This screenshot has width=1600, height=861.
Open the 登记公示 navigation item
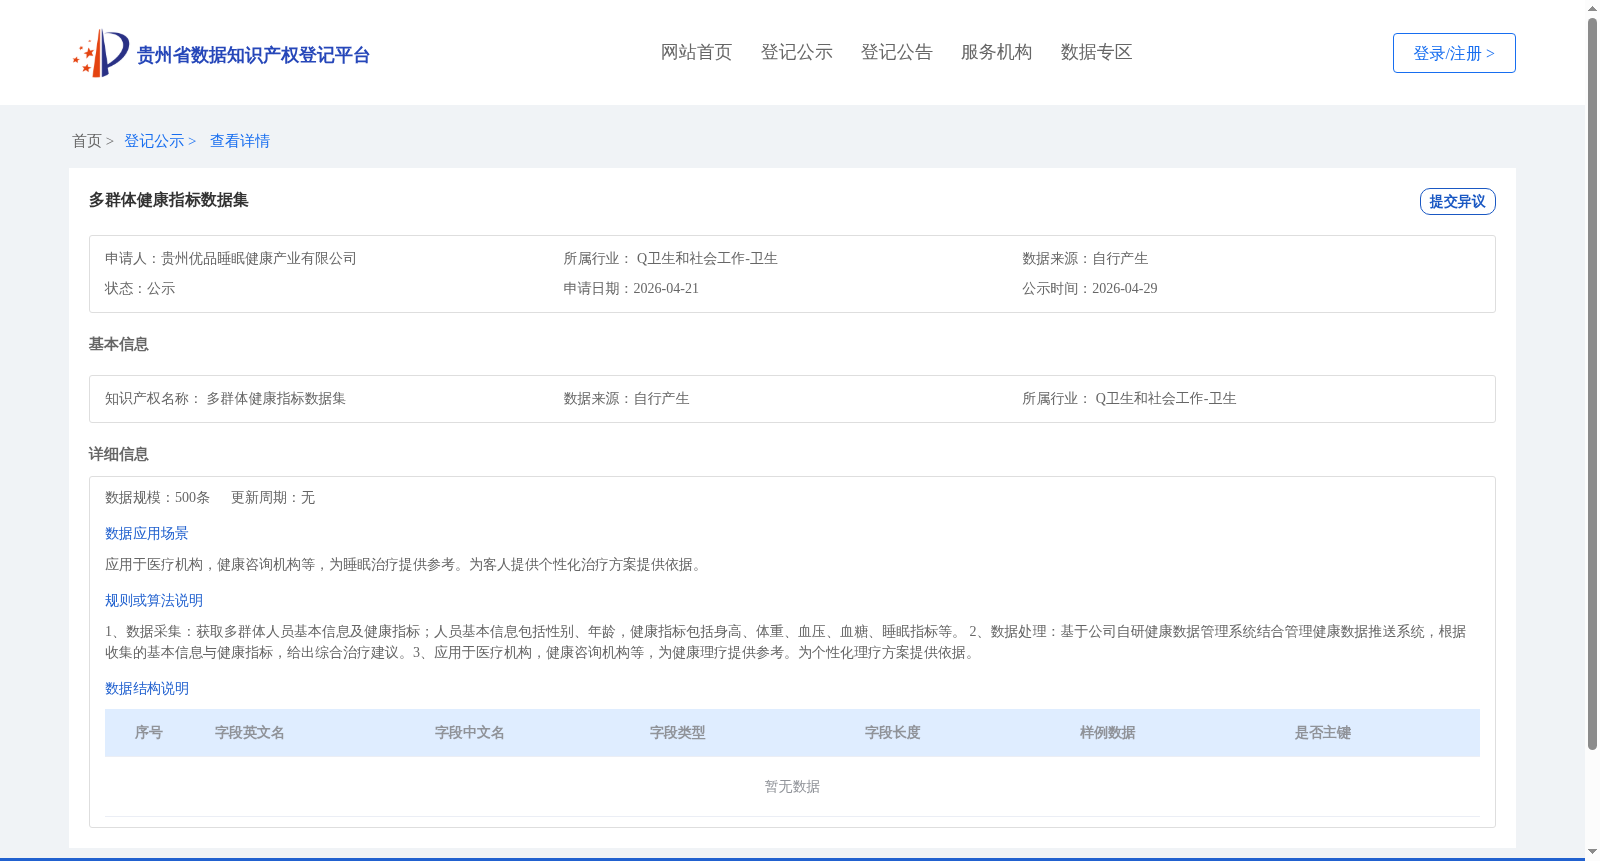point(796,52)
